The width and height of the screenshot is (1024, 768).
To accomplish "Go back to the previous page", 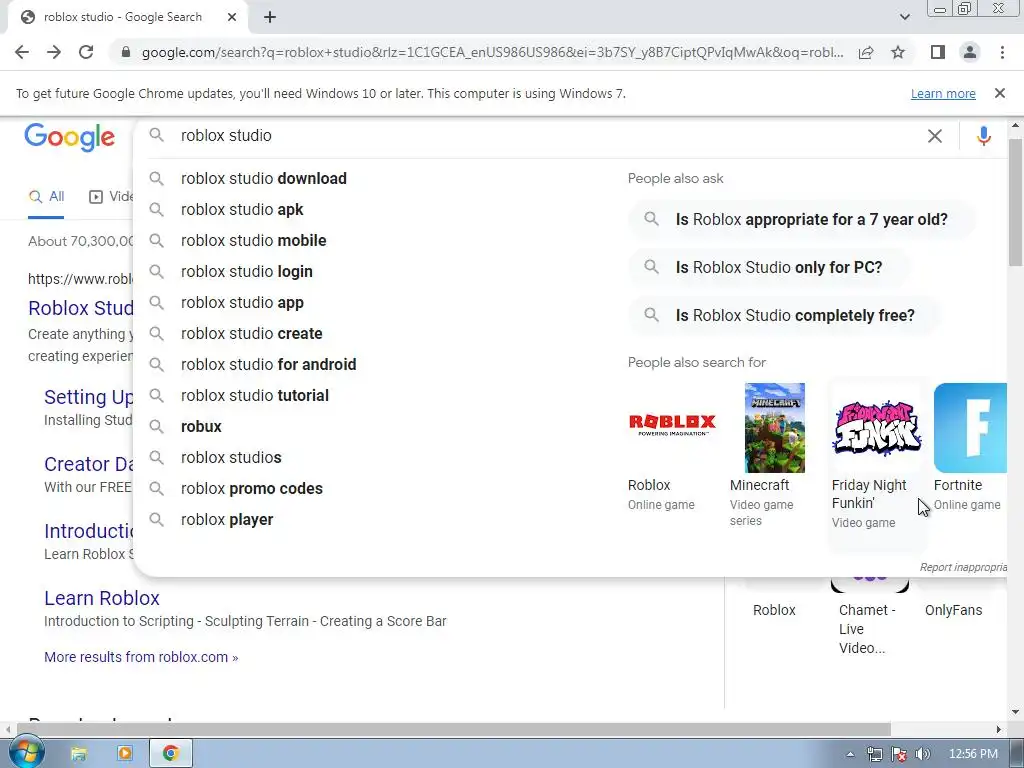I will [22, 52].
